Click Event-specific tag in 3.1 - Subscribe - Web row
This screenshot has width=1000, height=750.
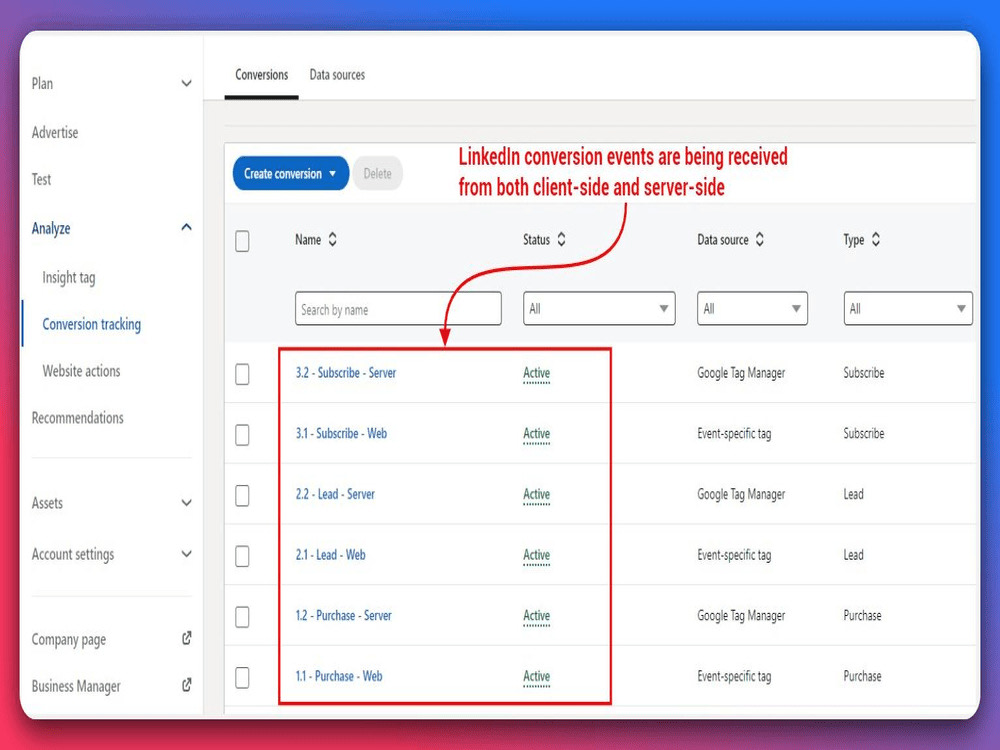pyautogui.click(x=734, y=434)
